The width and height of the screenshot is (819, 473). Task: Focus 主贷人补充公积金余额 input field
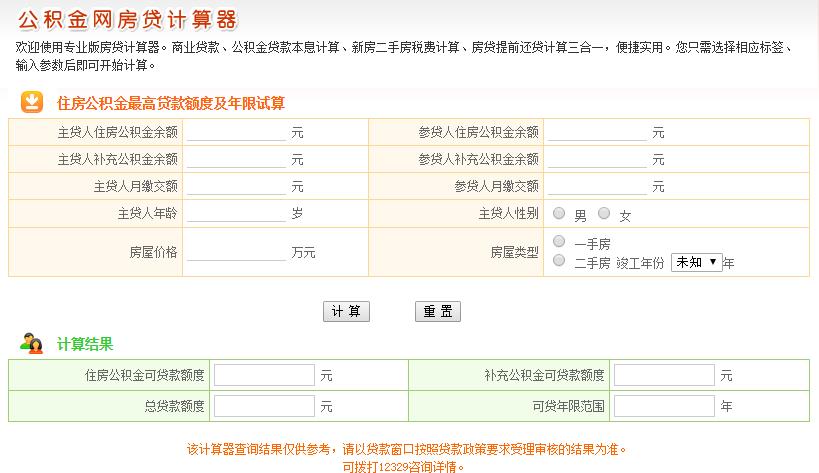click(237, 159)
